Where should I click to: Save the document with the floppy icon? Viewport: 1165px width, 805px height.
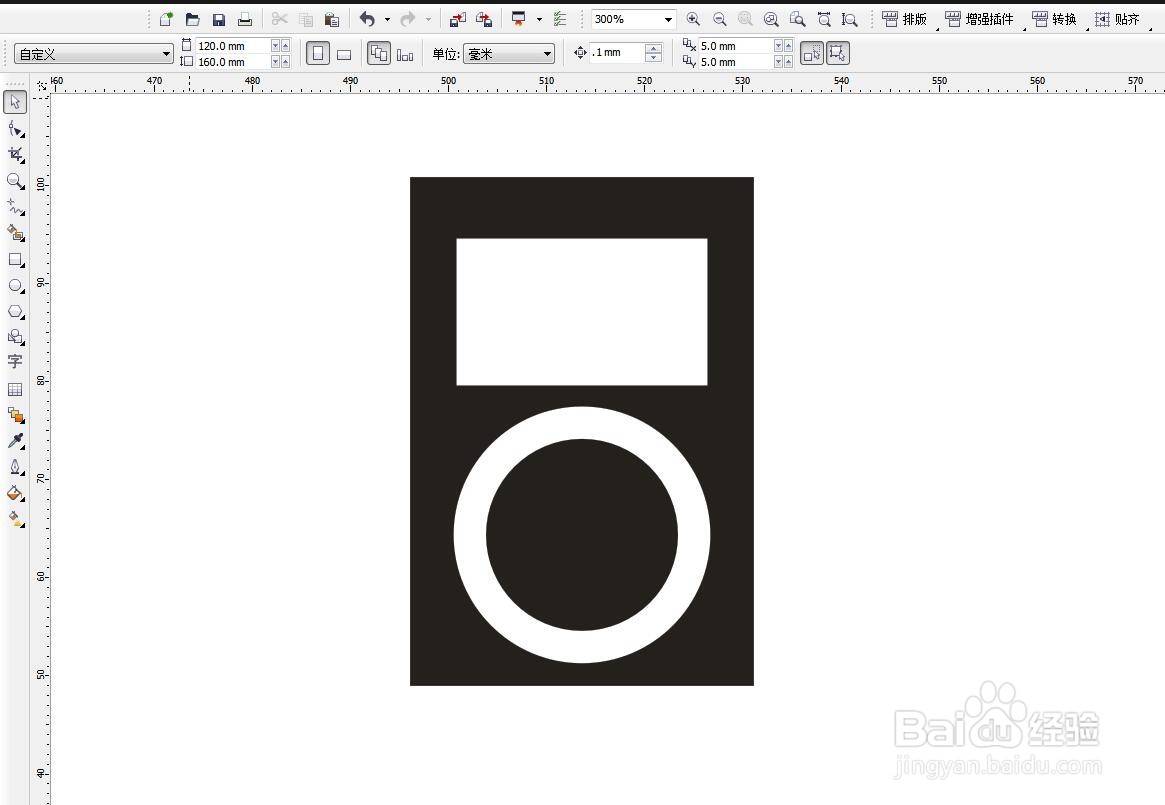[218, 19]
